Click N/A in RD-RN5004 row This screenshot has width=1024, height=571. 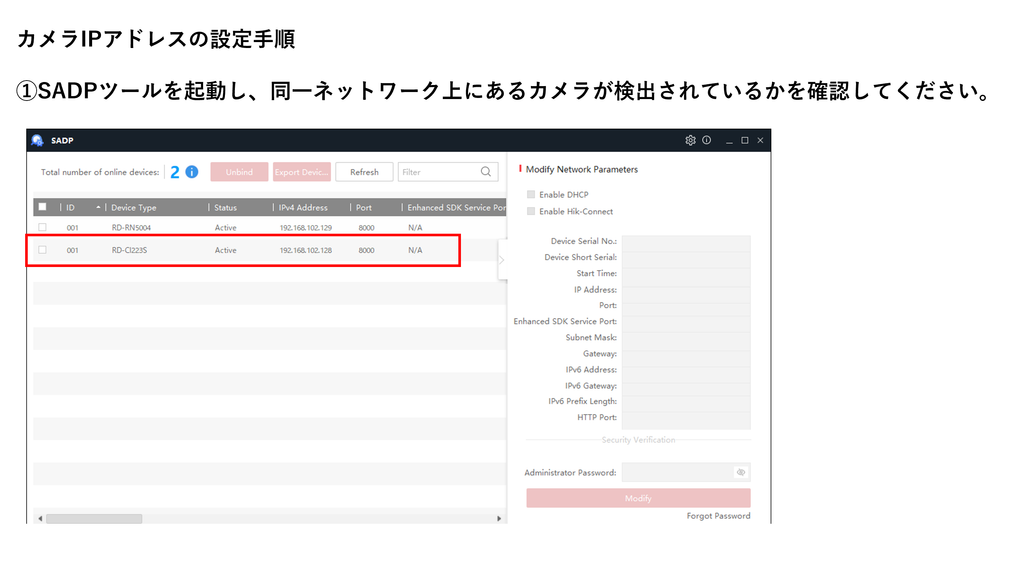[415, 228]
